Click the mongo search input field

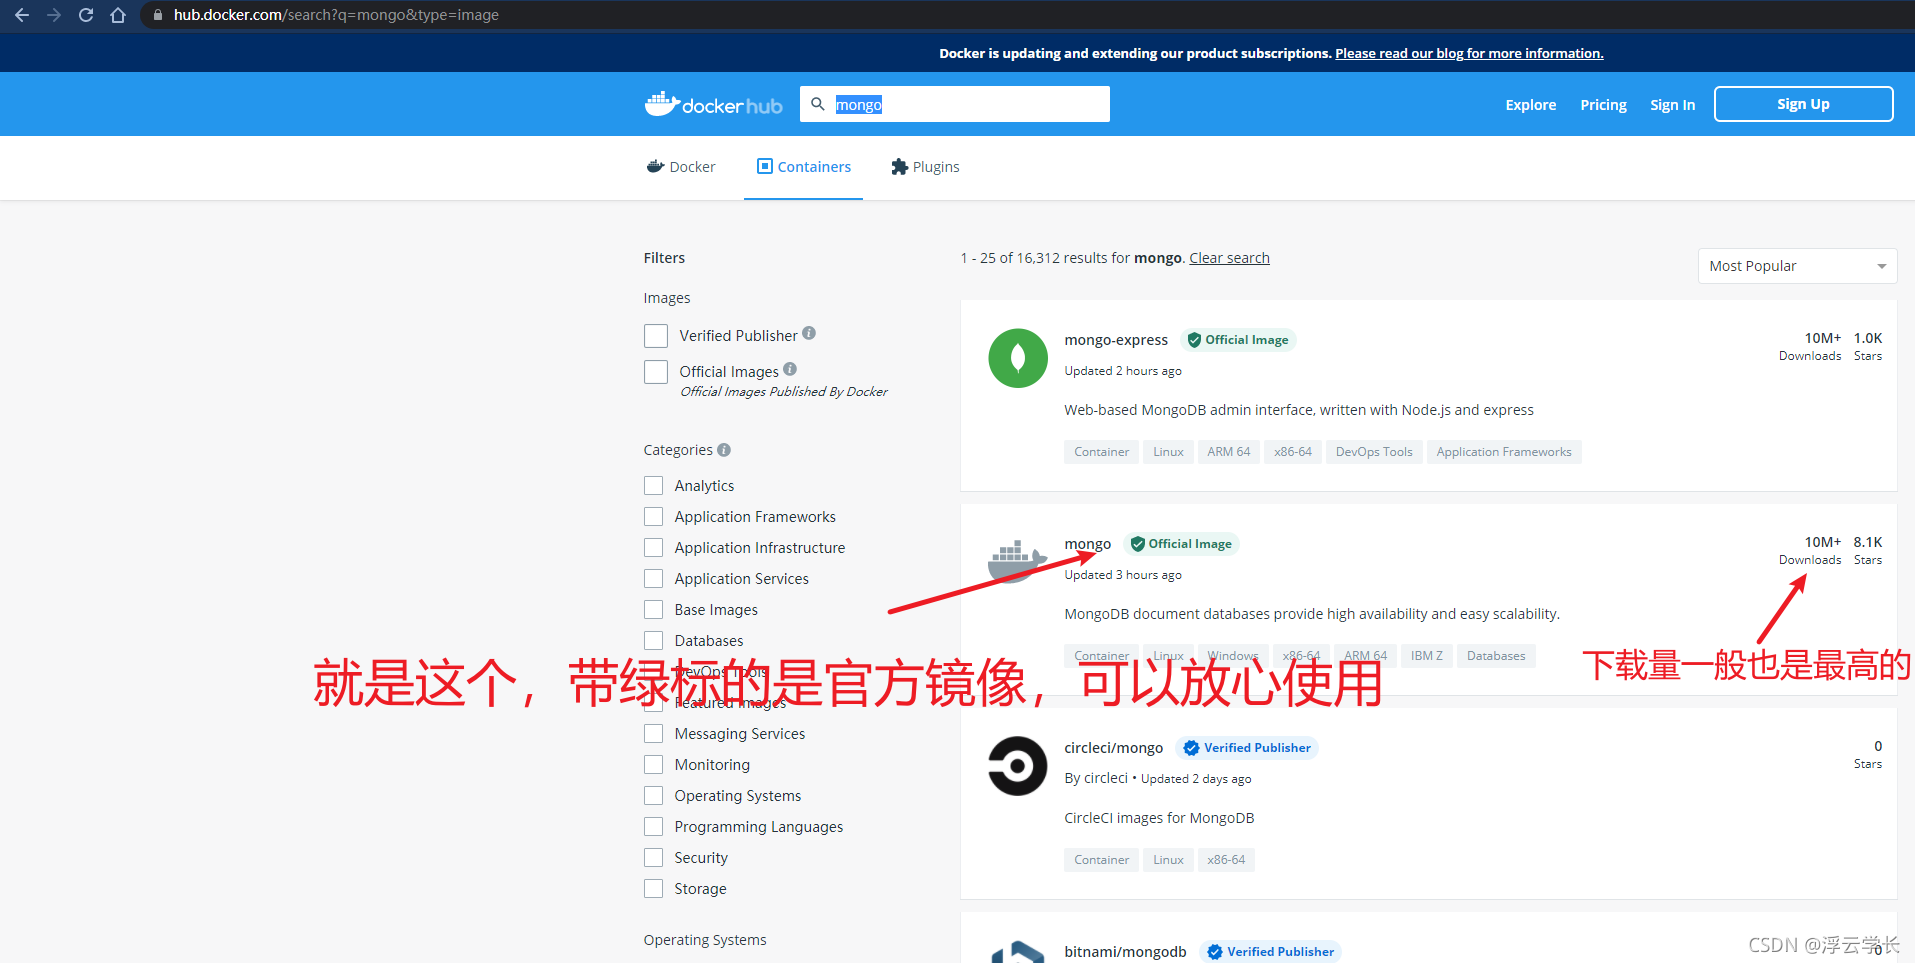pyautogui.click(x=955, y=104)
